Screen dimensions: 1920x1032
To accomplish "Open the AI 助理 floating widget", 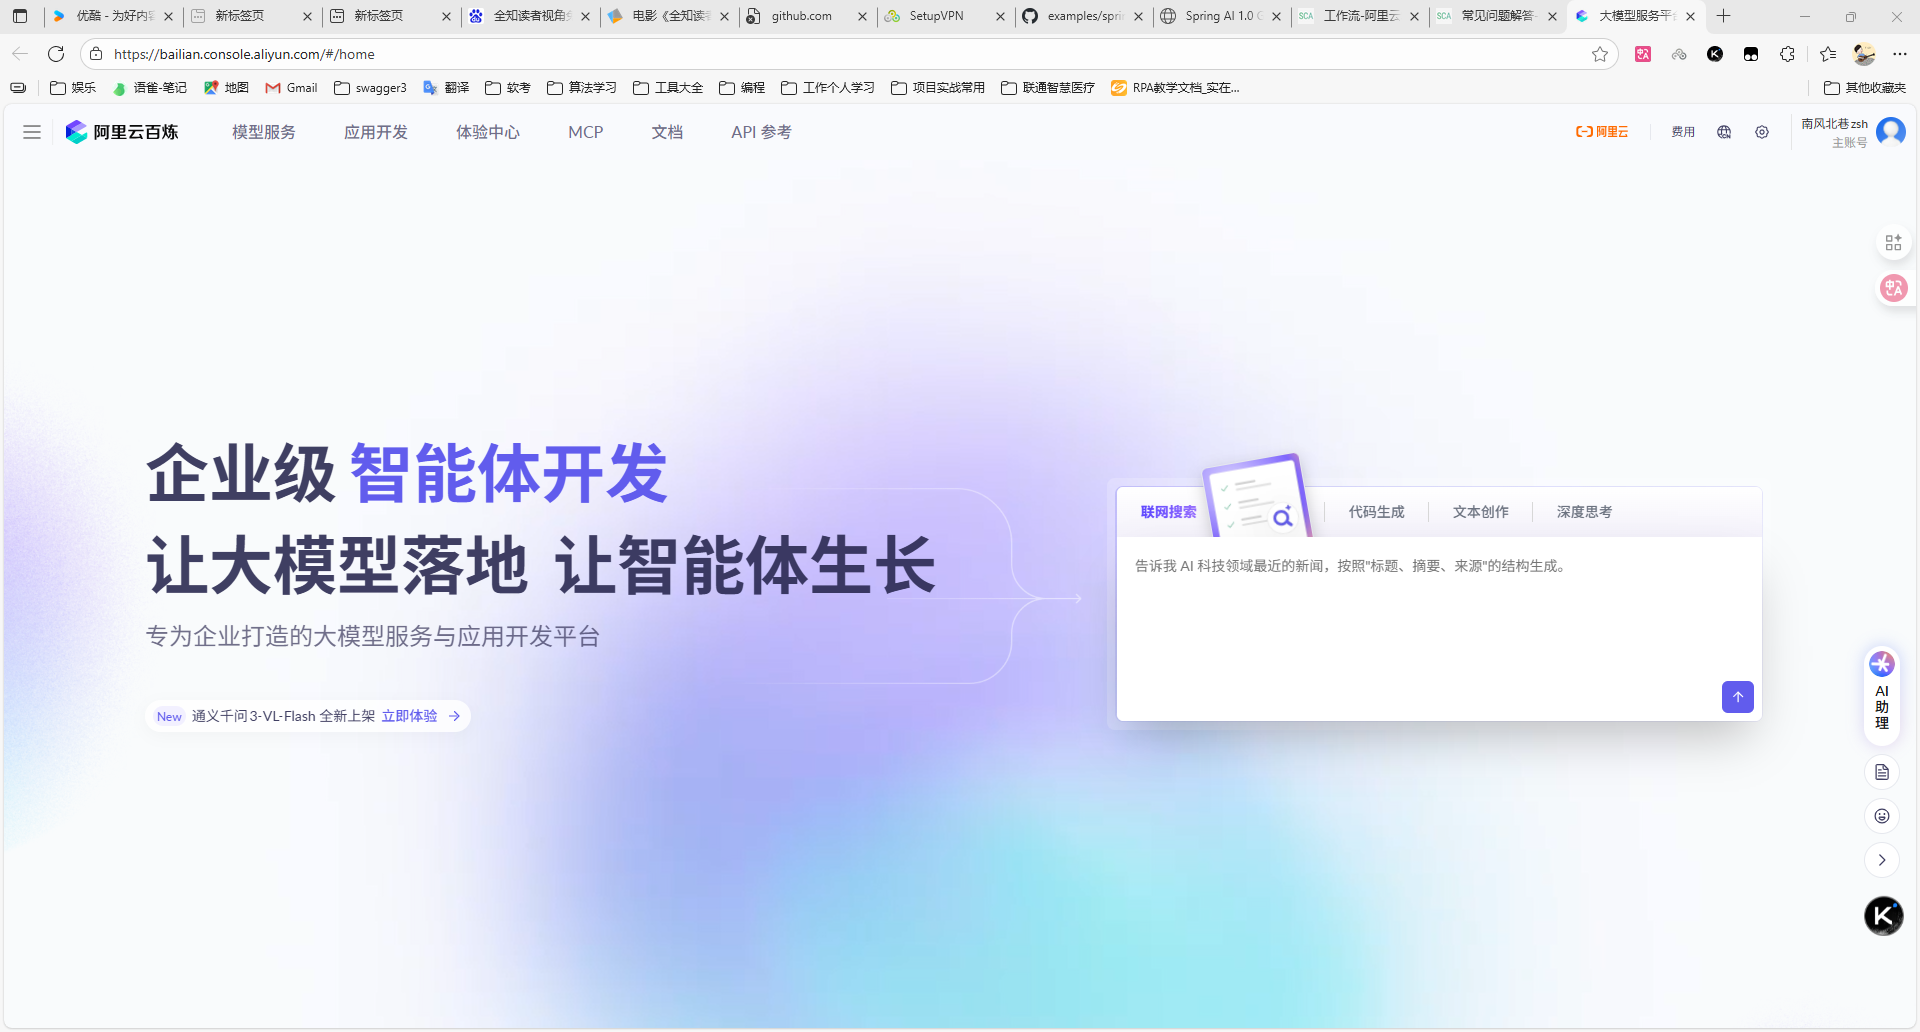I will (x=1882, y=696).
